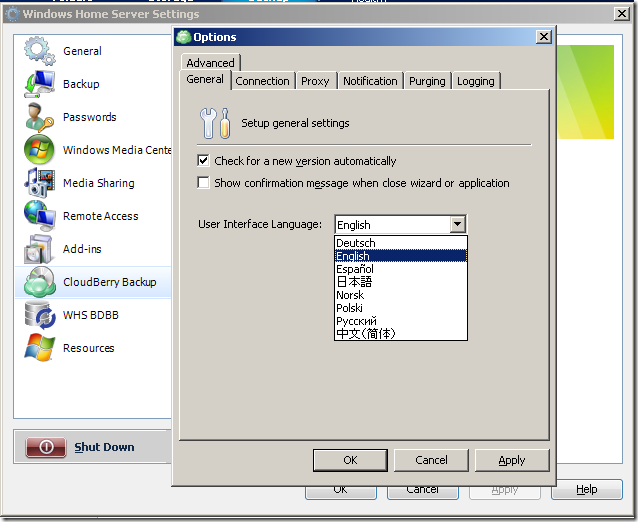Screen dimensions: 638x522
Task: Click the CloudBerry icon in Options title bar
Action: [184, 37]
